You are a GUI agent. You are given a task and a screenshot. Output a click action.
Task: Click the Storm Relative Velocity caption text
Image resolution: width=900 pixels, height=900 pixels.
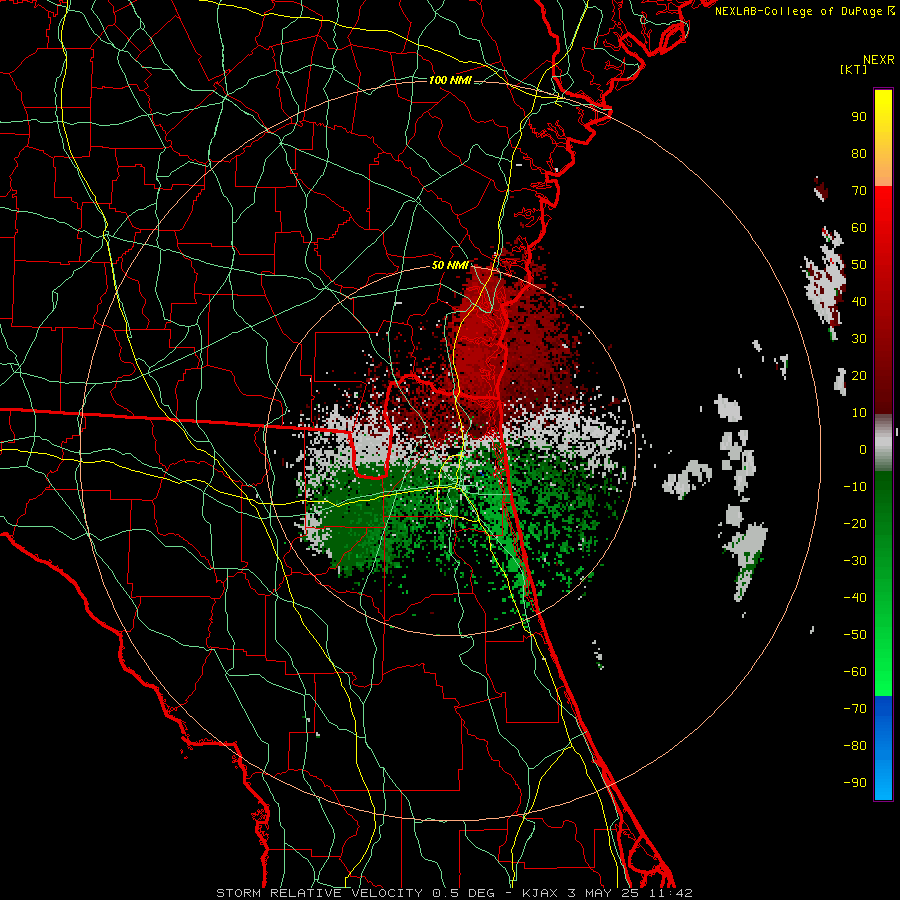tap(455, 893)
